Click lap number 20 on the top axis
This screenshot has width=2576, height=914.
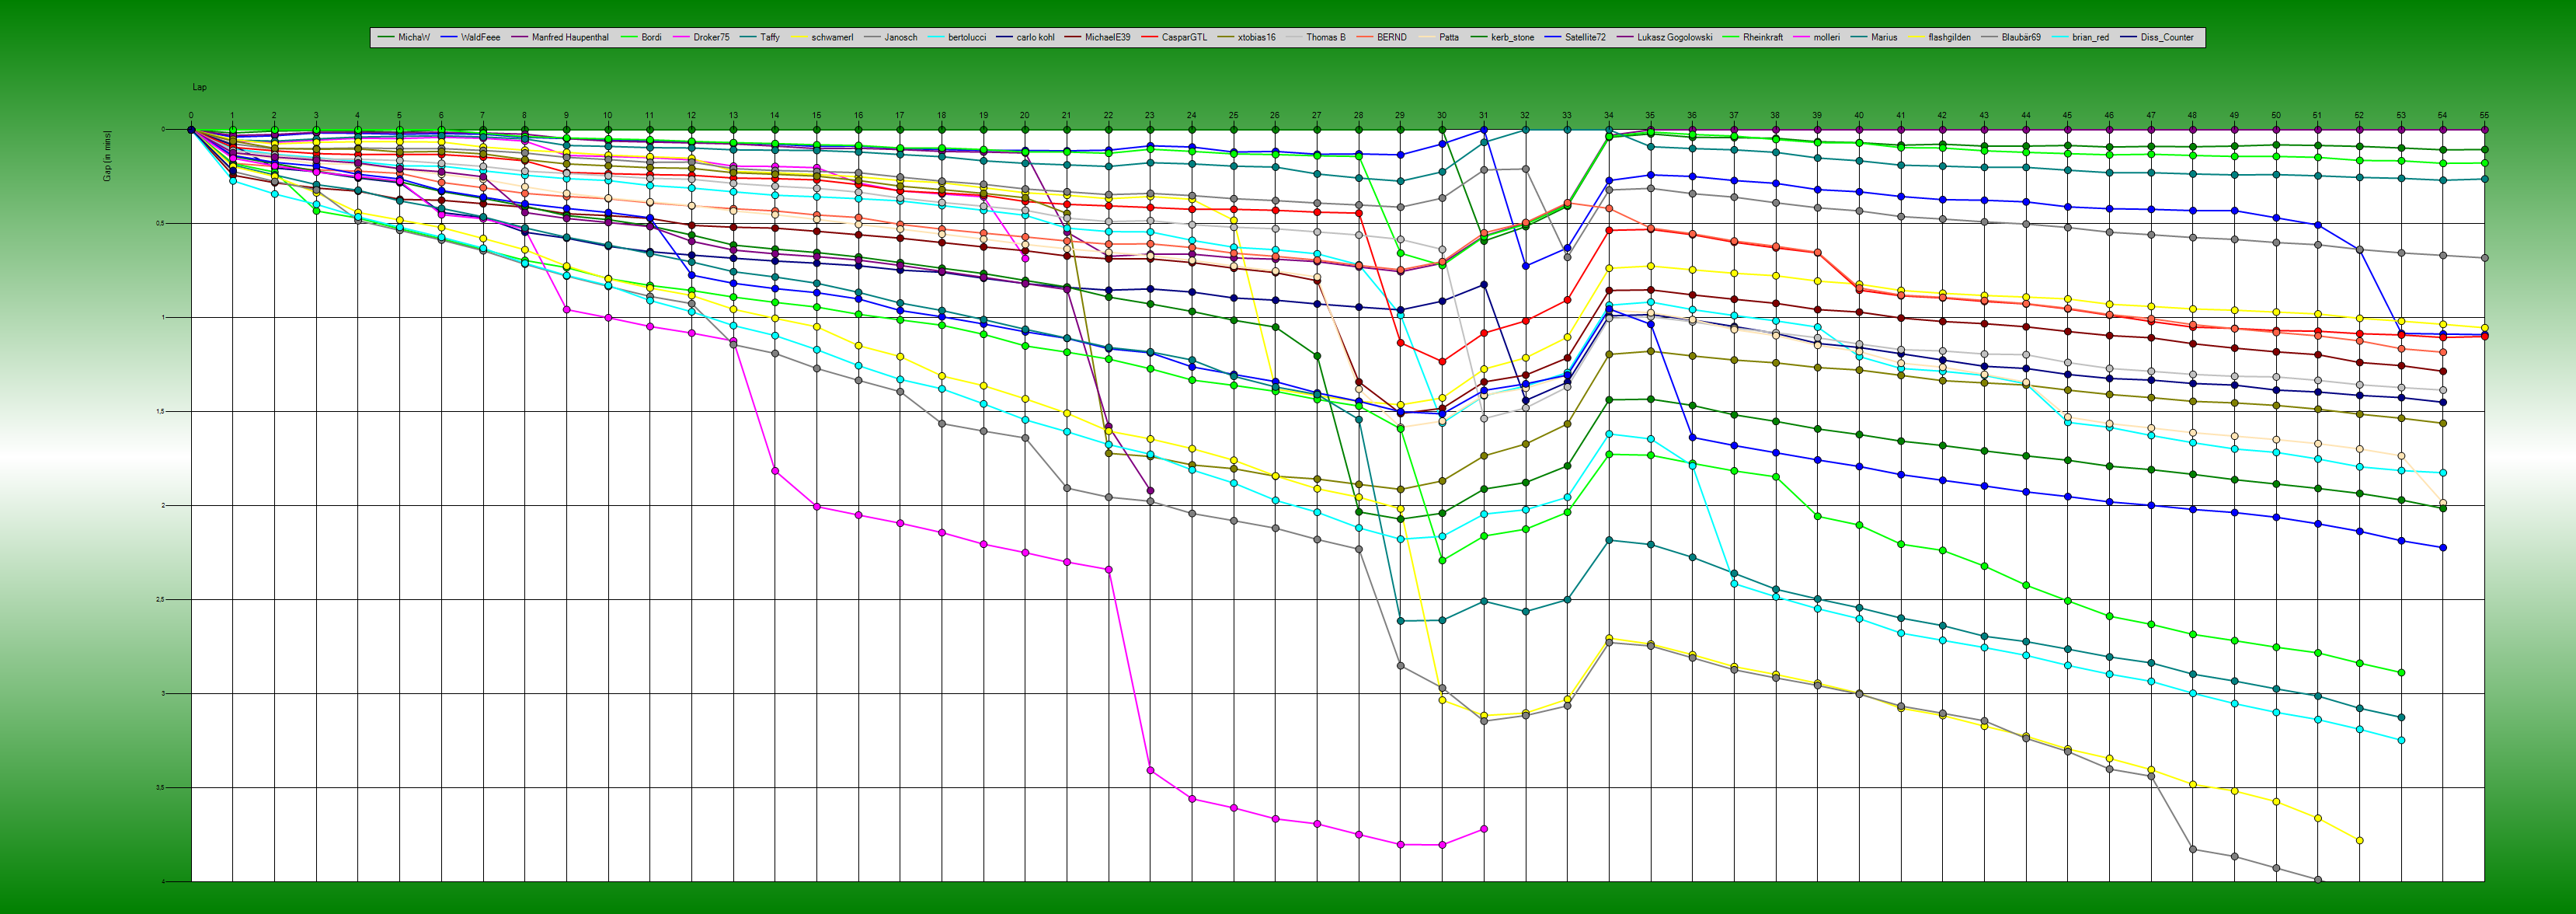click(1025, 115)
